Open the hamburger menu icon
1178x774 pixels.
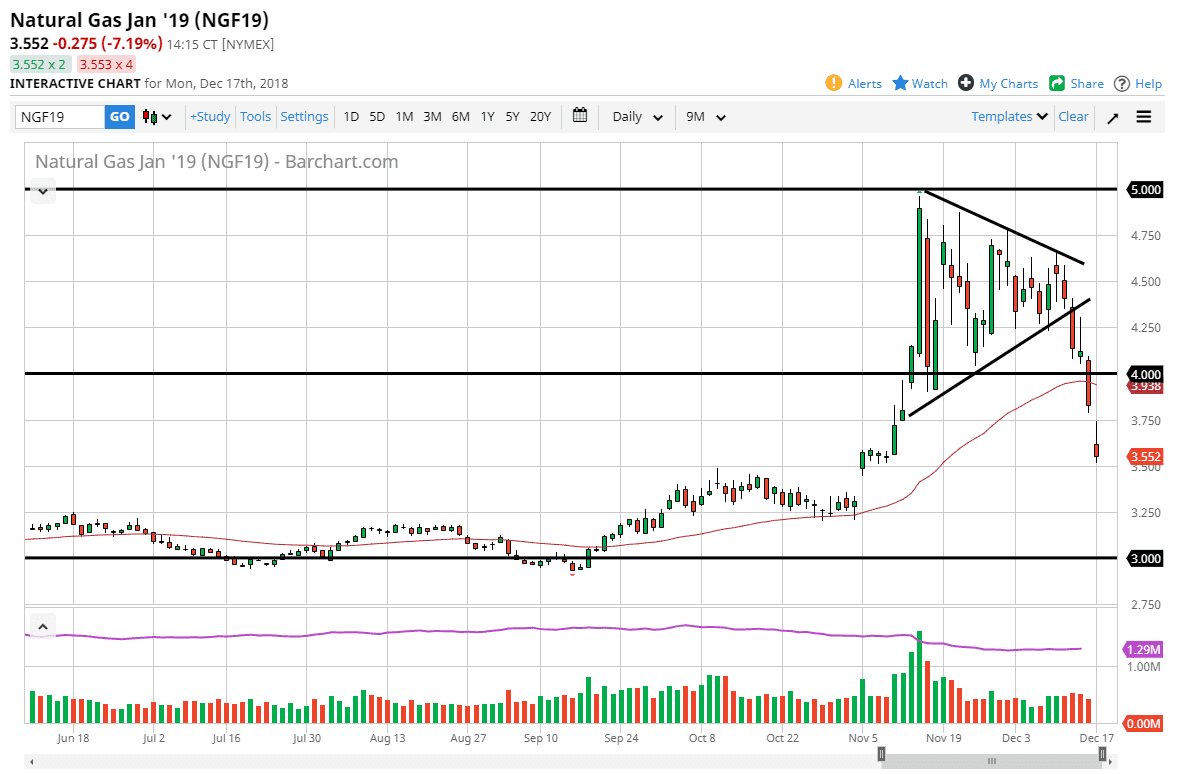pyautogui.click(x=1144, y=117)
